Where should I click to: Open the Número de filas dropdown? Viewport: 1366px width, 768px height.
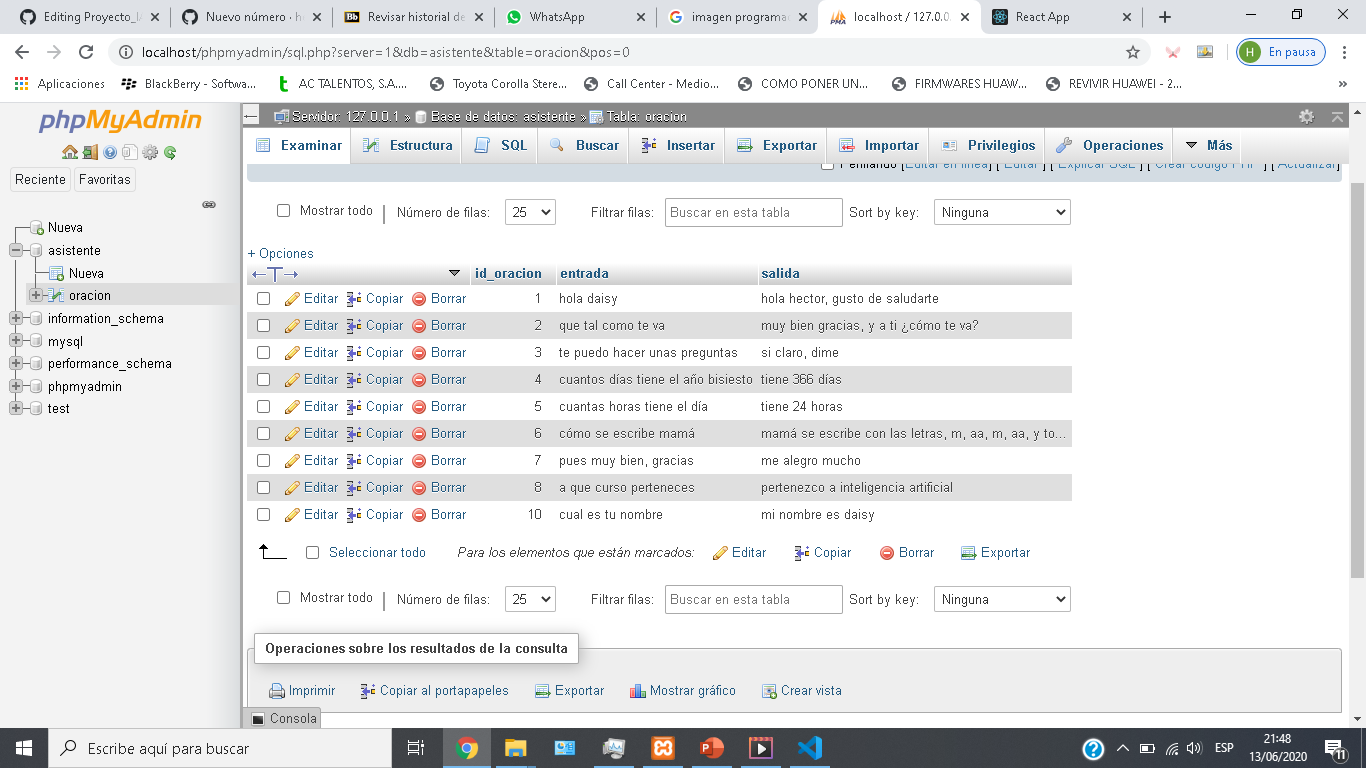[x=529, y=211]
